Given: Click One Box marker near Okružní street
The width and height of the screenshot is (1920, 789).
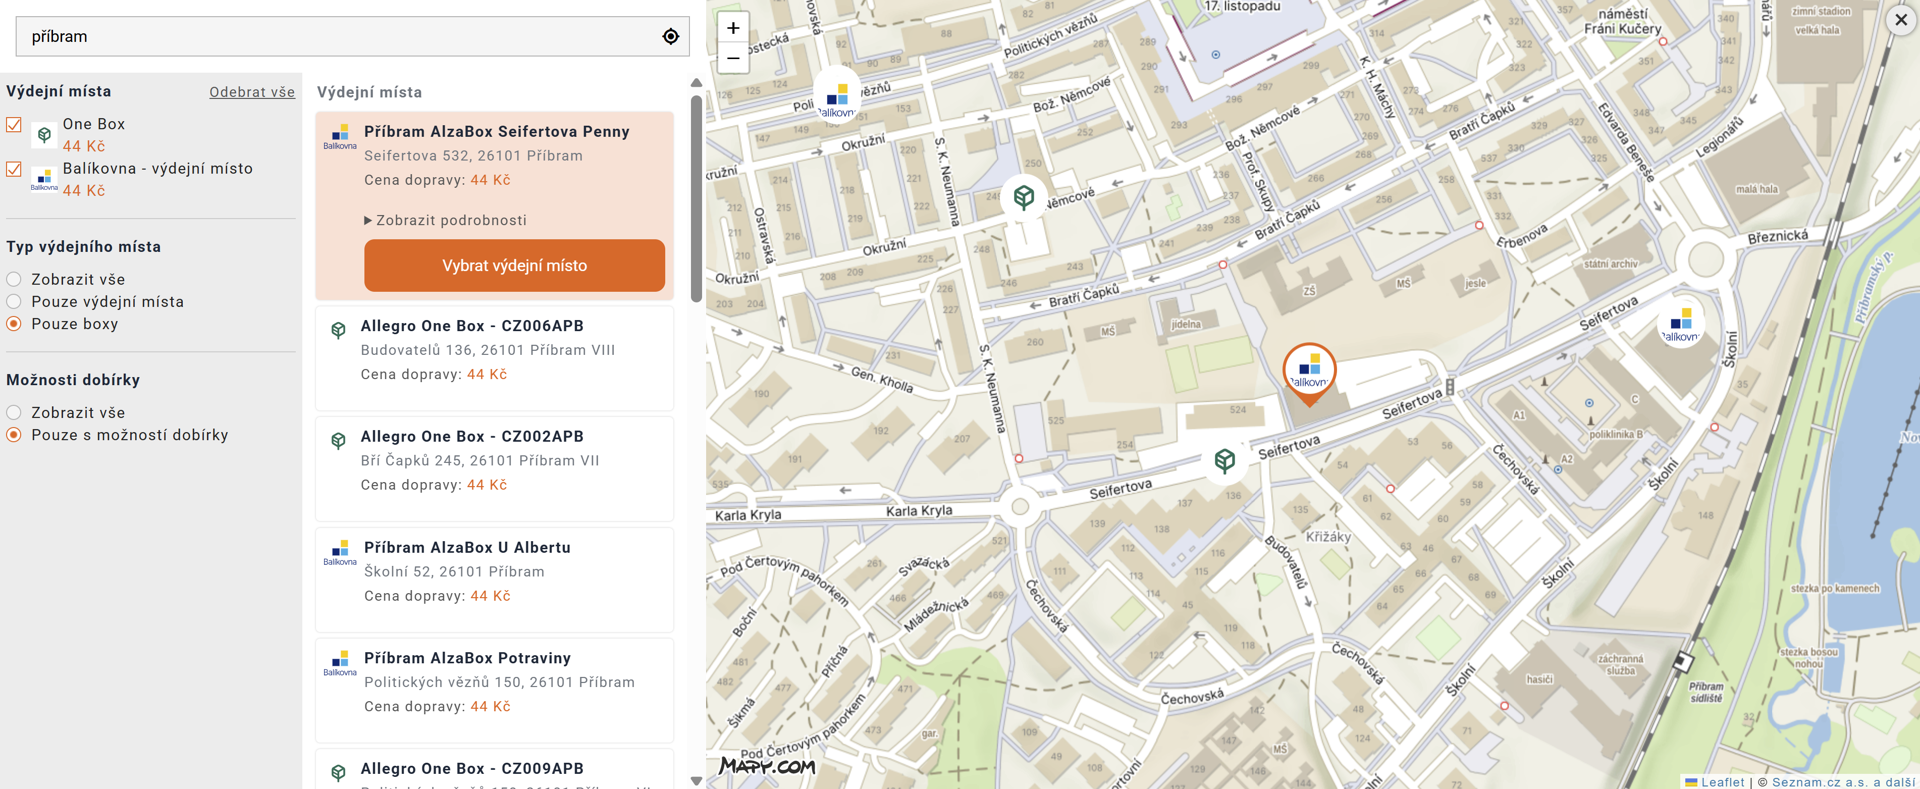Looking at the screenshot, I should click(1023, 196).
